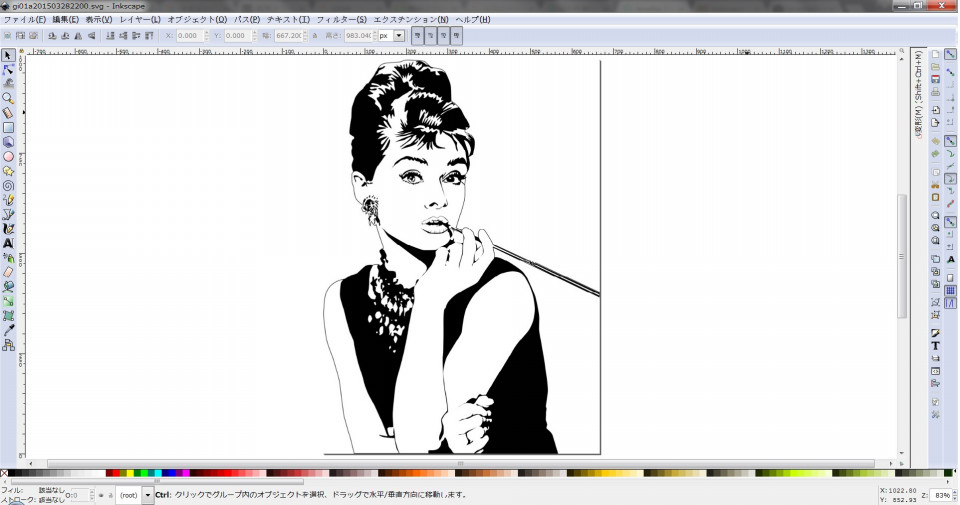Viewport: 960px width, 505px height.
Task: Click the canvas horizontal scrollbar
Action: [x=460, y=464]
